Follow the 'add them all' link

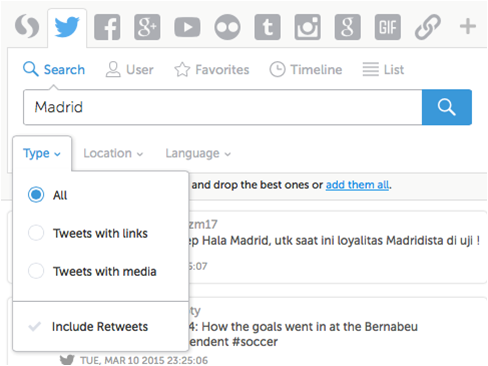357,185
